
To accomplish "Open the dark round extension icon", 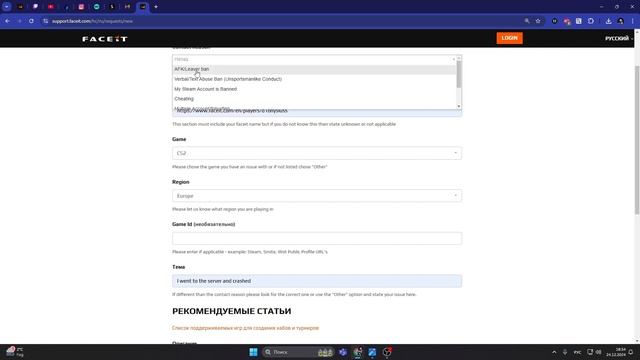I will tap(554, 21).
